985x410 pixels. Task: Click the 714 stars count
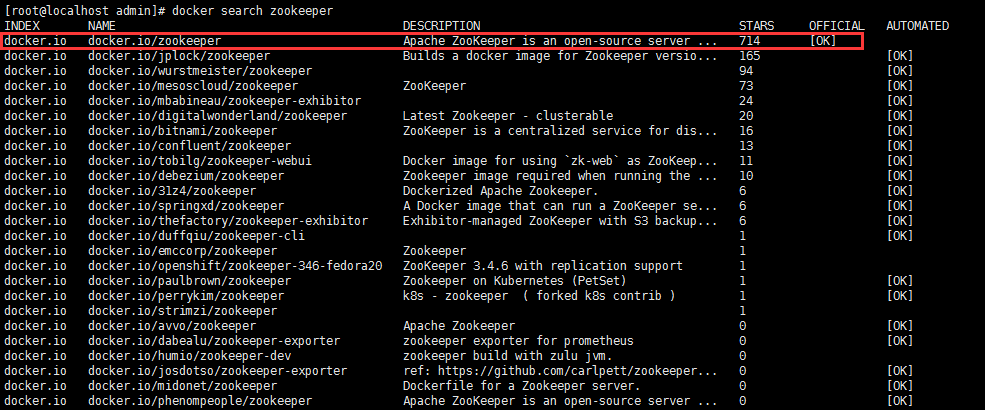(749, 41)
